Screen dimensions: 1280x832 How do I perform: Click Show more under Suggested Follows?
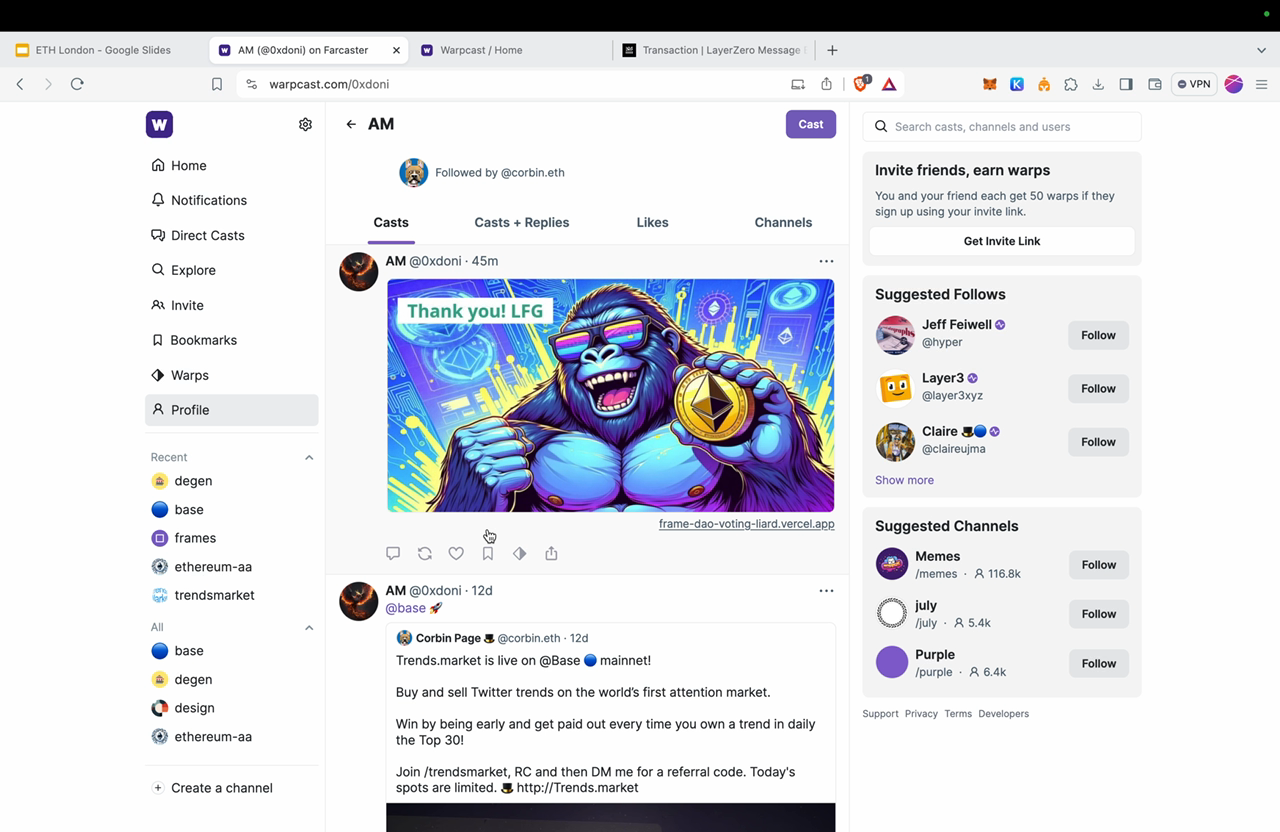[x=904, y=480]
